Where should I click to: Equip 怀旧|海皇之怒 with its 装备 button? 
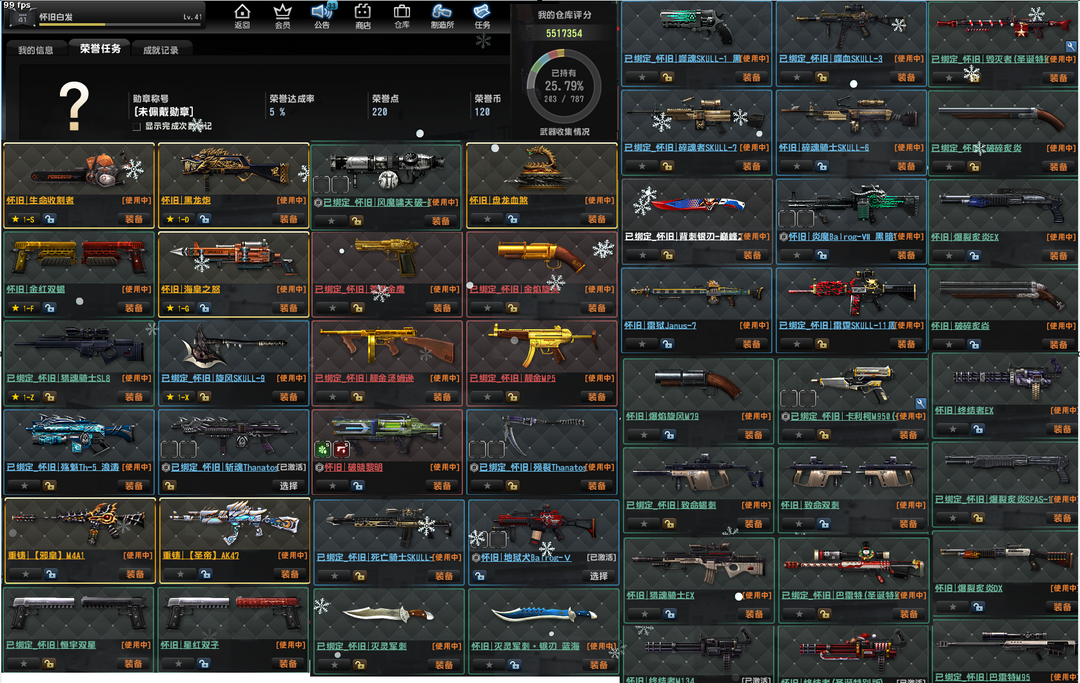[x=289, y=308]
